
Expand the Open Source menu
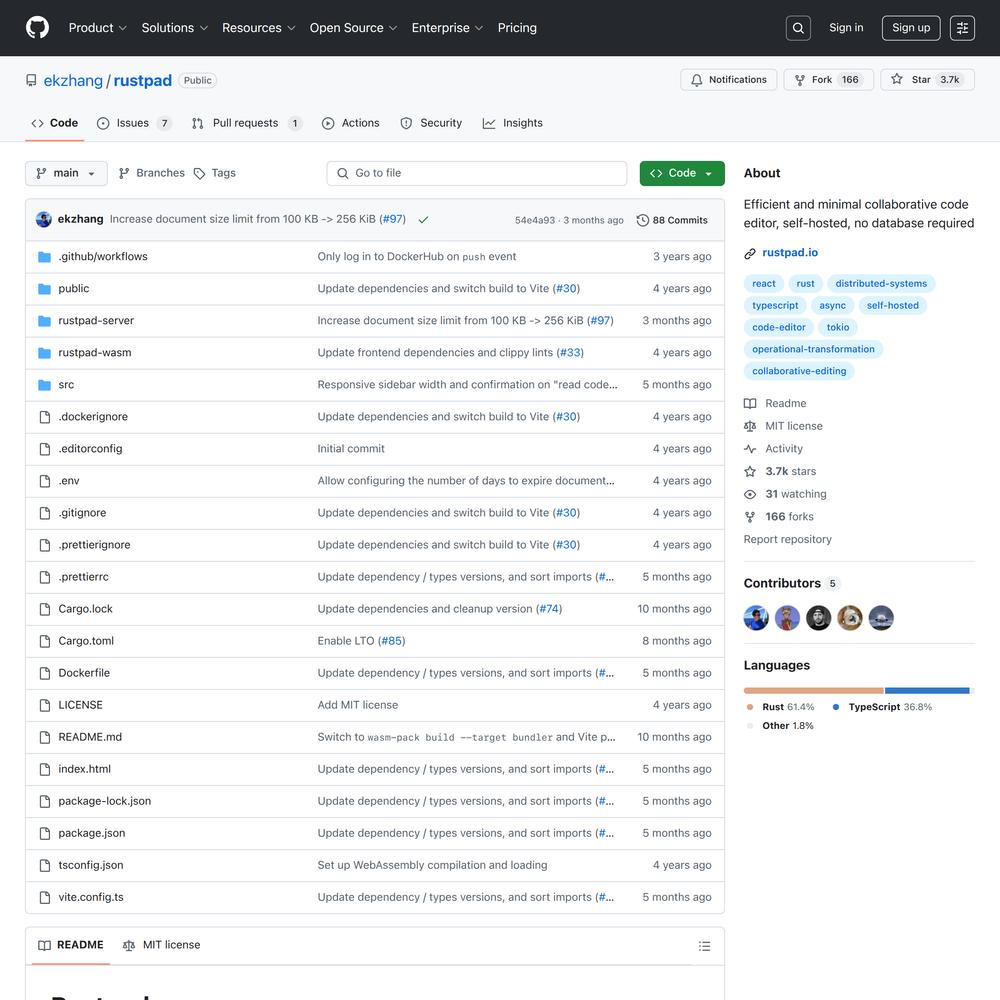353,28
